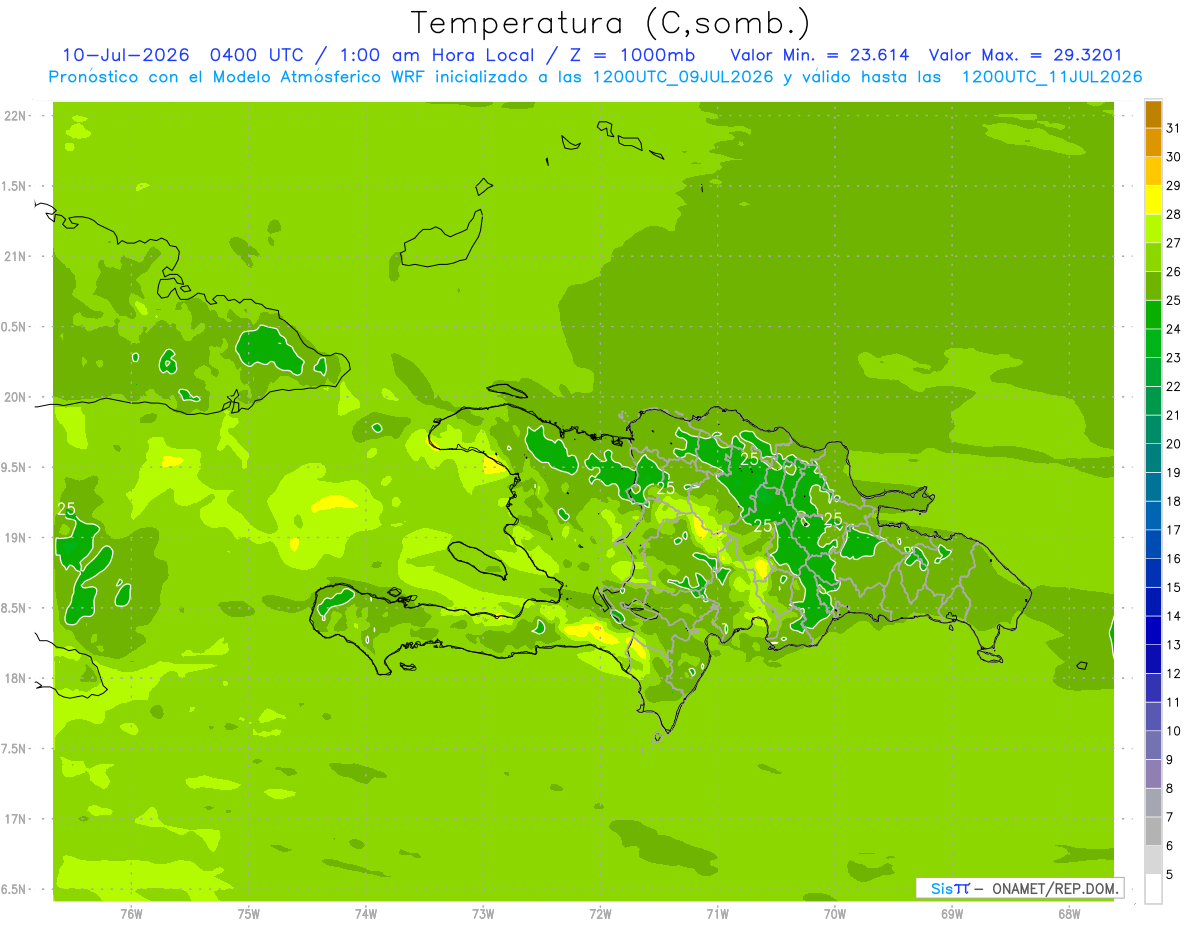This screenshot has height=927, width=1200.
Task: Click the legend value "15"
Action: click(1174, 588)
